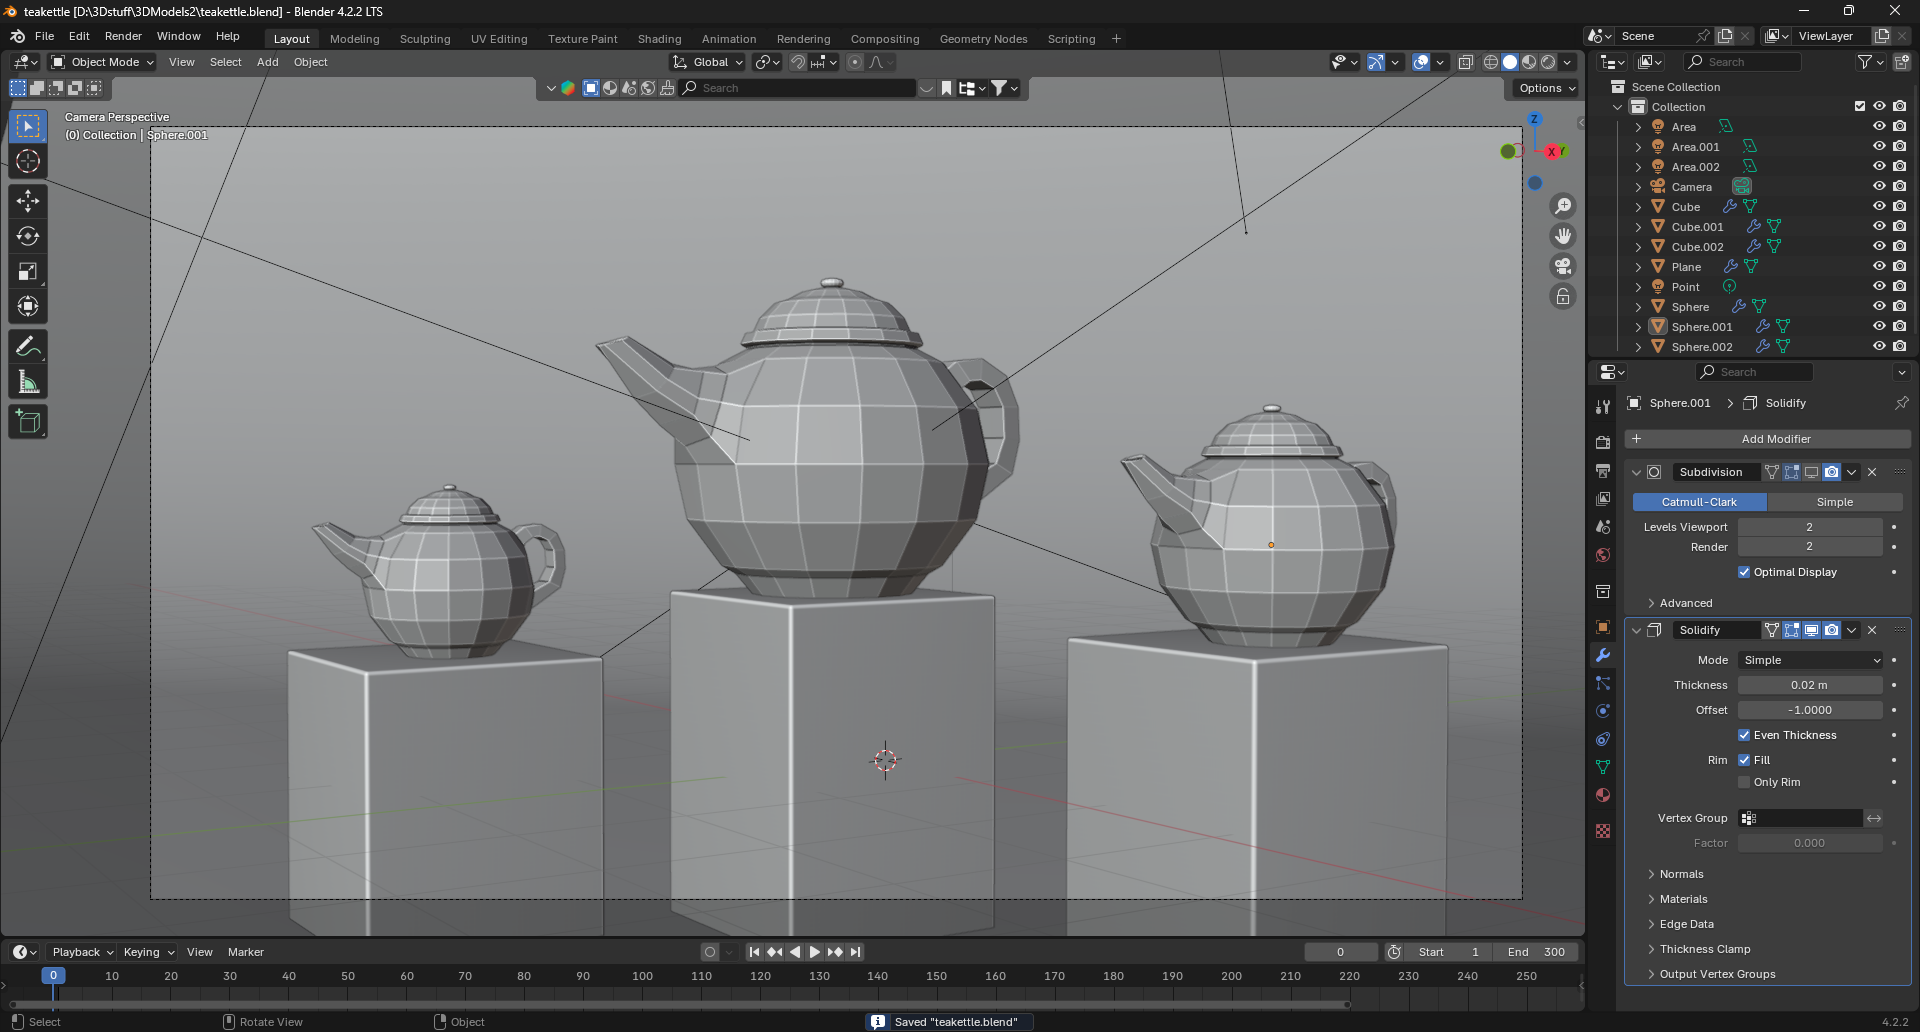Click the Thickness value field
The image size is (1920, 1032).
(x=1810, y=685)
